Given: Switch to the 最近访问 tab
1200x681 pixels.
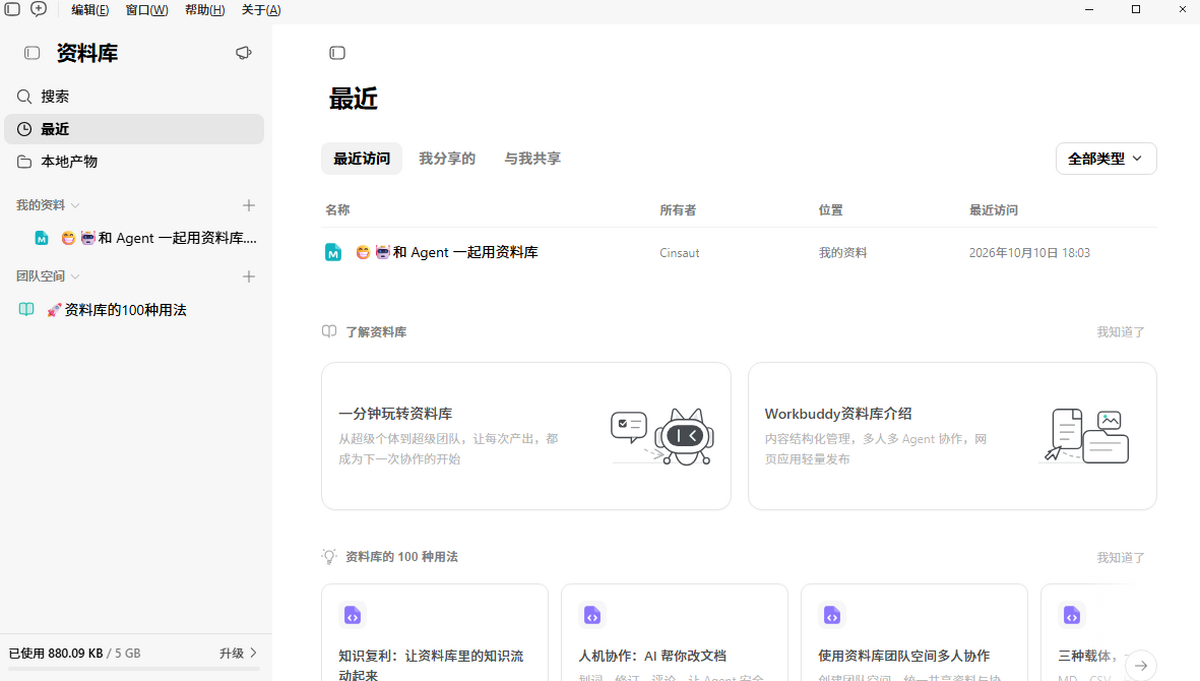Looking at the screenshot, I should pos(362,159).
